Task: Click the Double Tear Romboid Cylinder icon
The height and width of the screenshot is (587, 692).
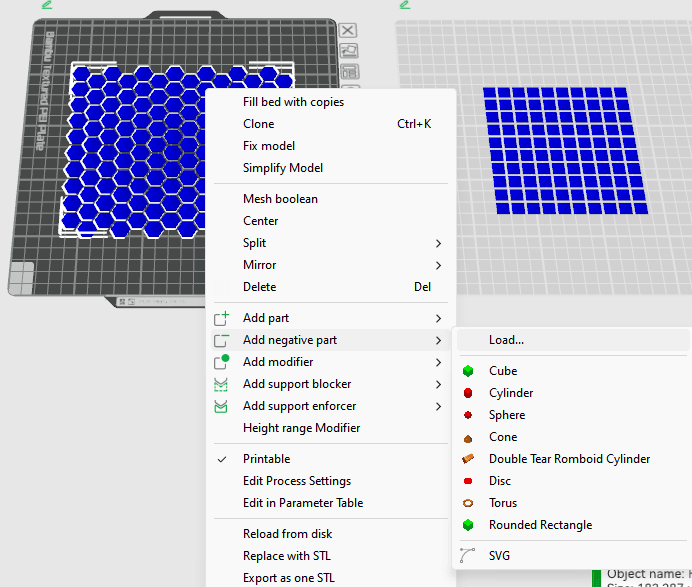Action: click(x=468, y=459)
